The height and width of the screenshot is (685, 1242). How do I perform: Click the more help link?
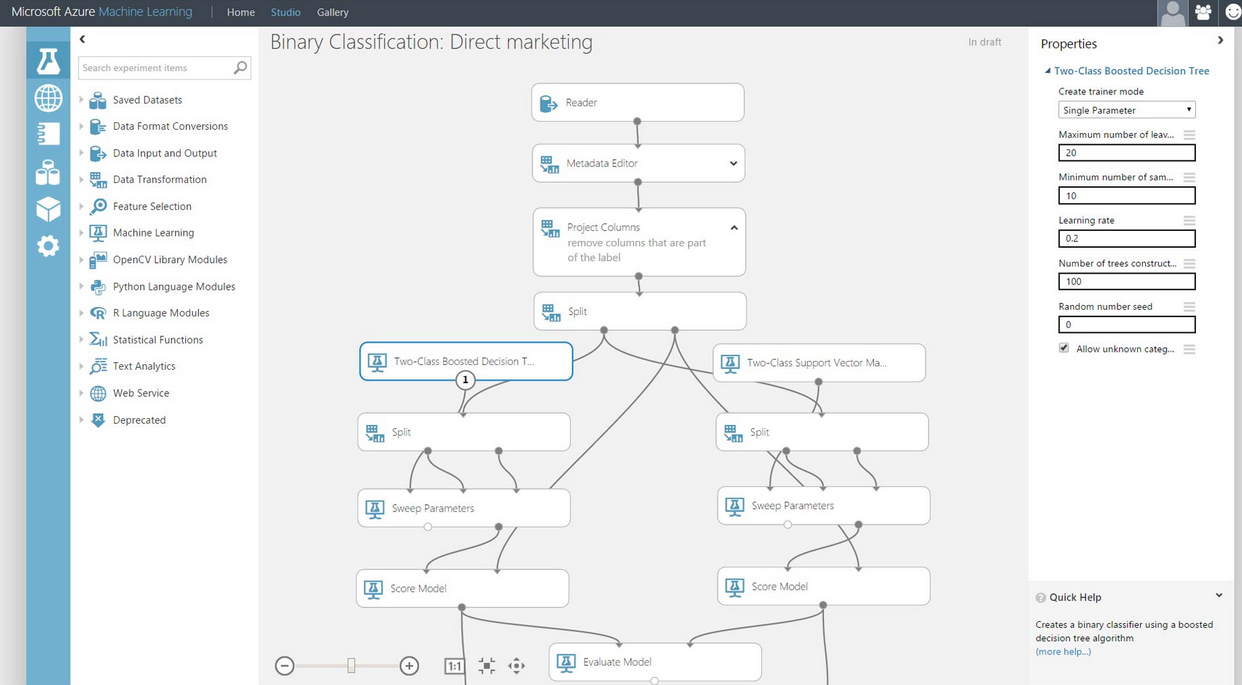click(1063, 652)
